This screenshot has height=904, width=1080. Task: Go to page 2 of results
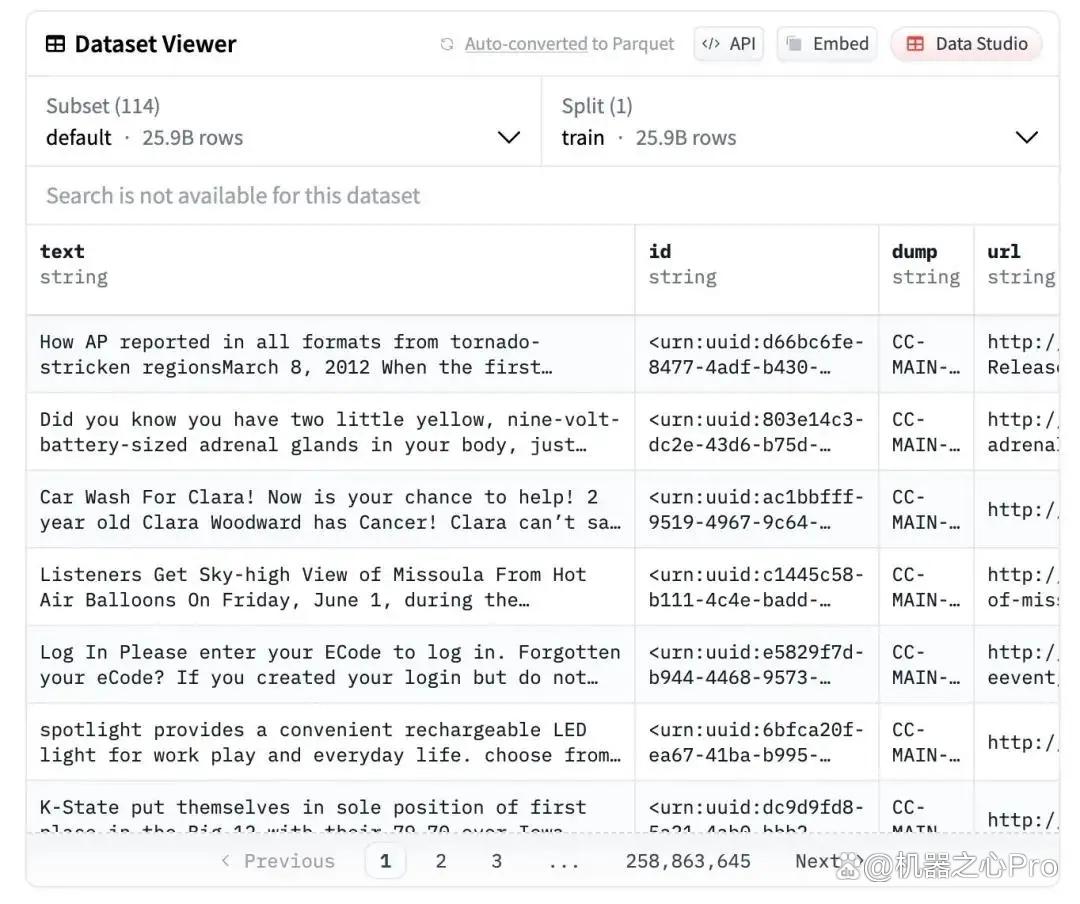[441, 861]
